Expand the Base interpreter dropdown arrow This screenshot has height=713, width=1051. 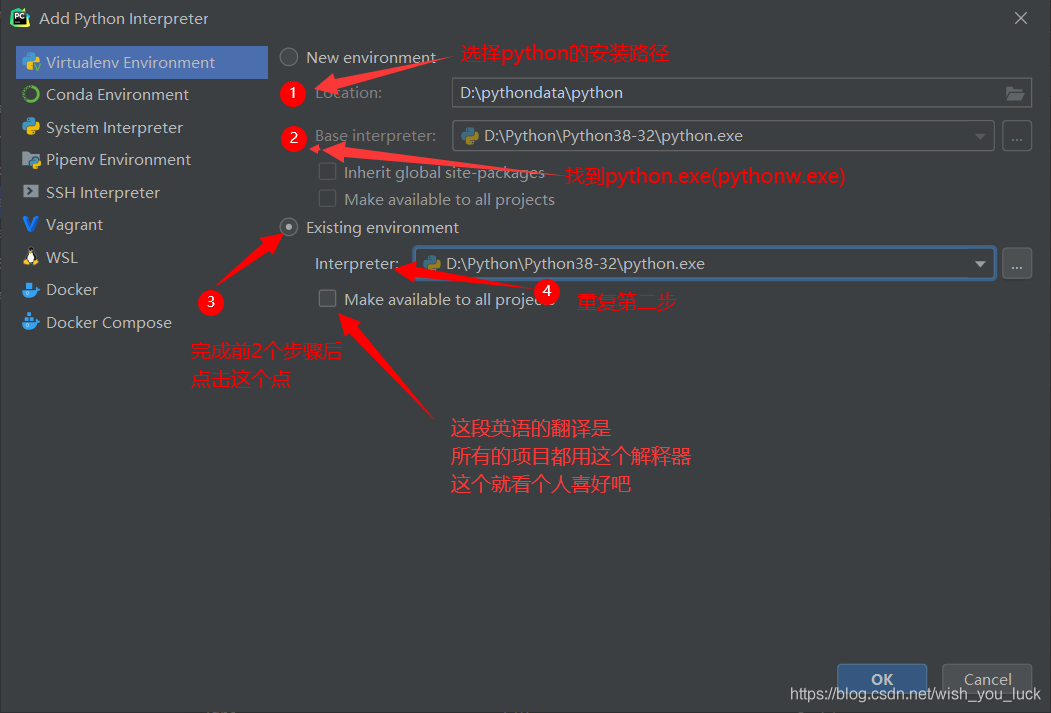[980, 136]
